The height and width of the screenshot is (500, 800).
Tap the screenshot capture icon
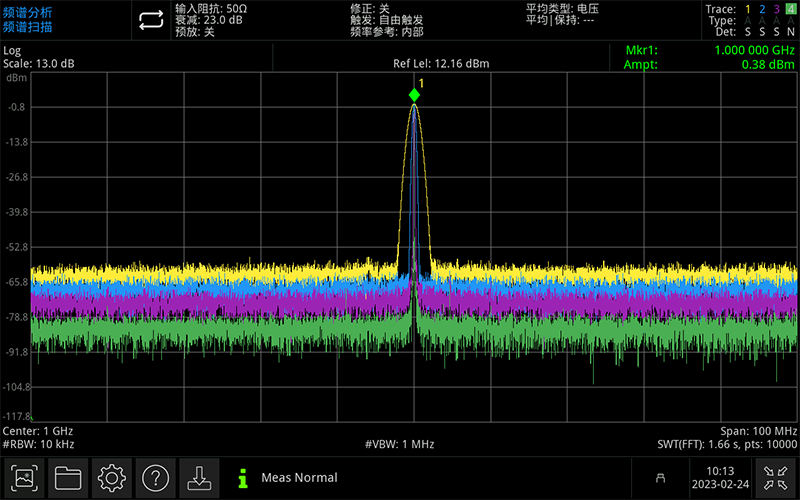pos(26,477)
